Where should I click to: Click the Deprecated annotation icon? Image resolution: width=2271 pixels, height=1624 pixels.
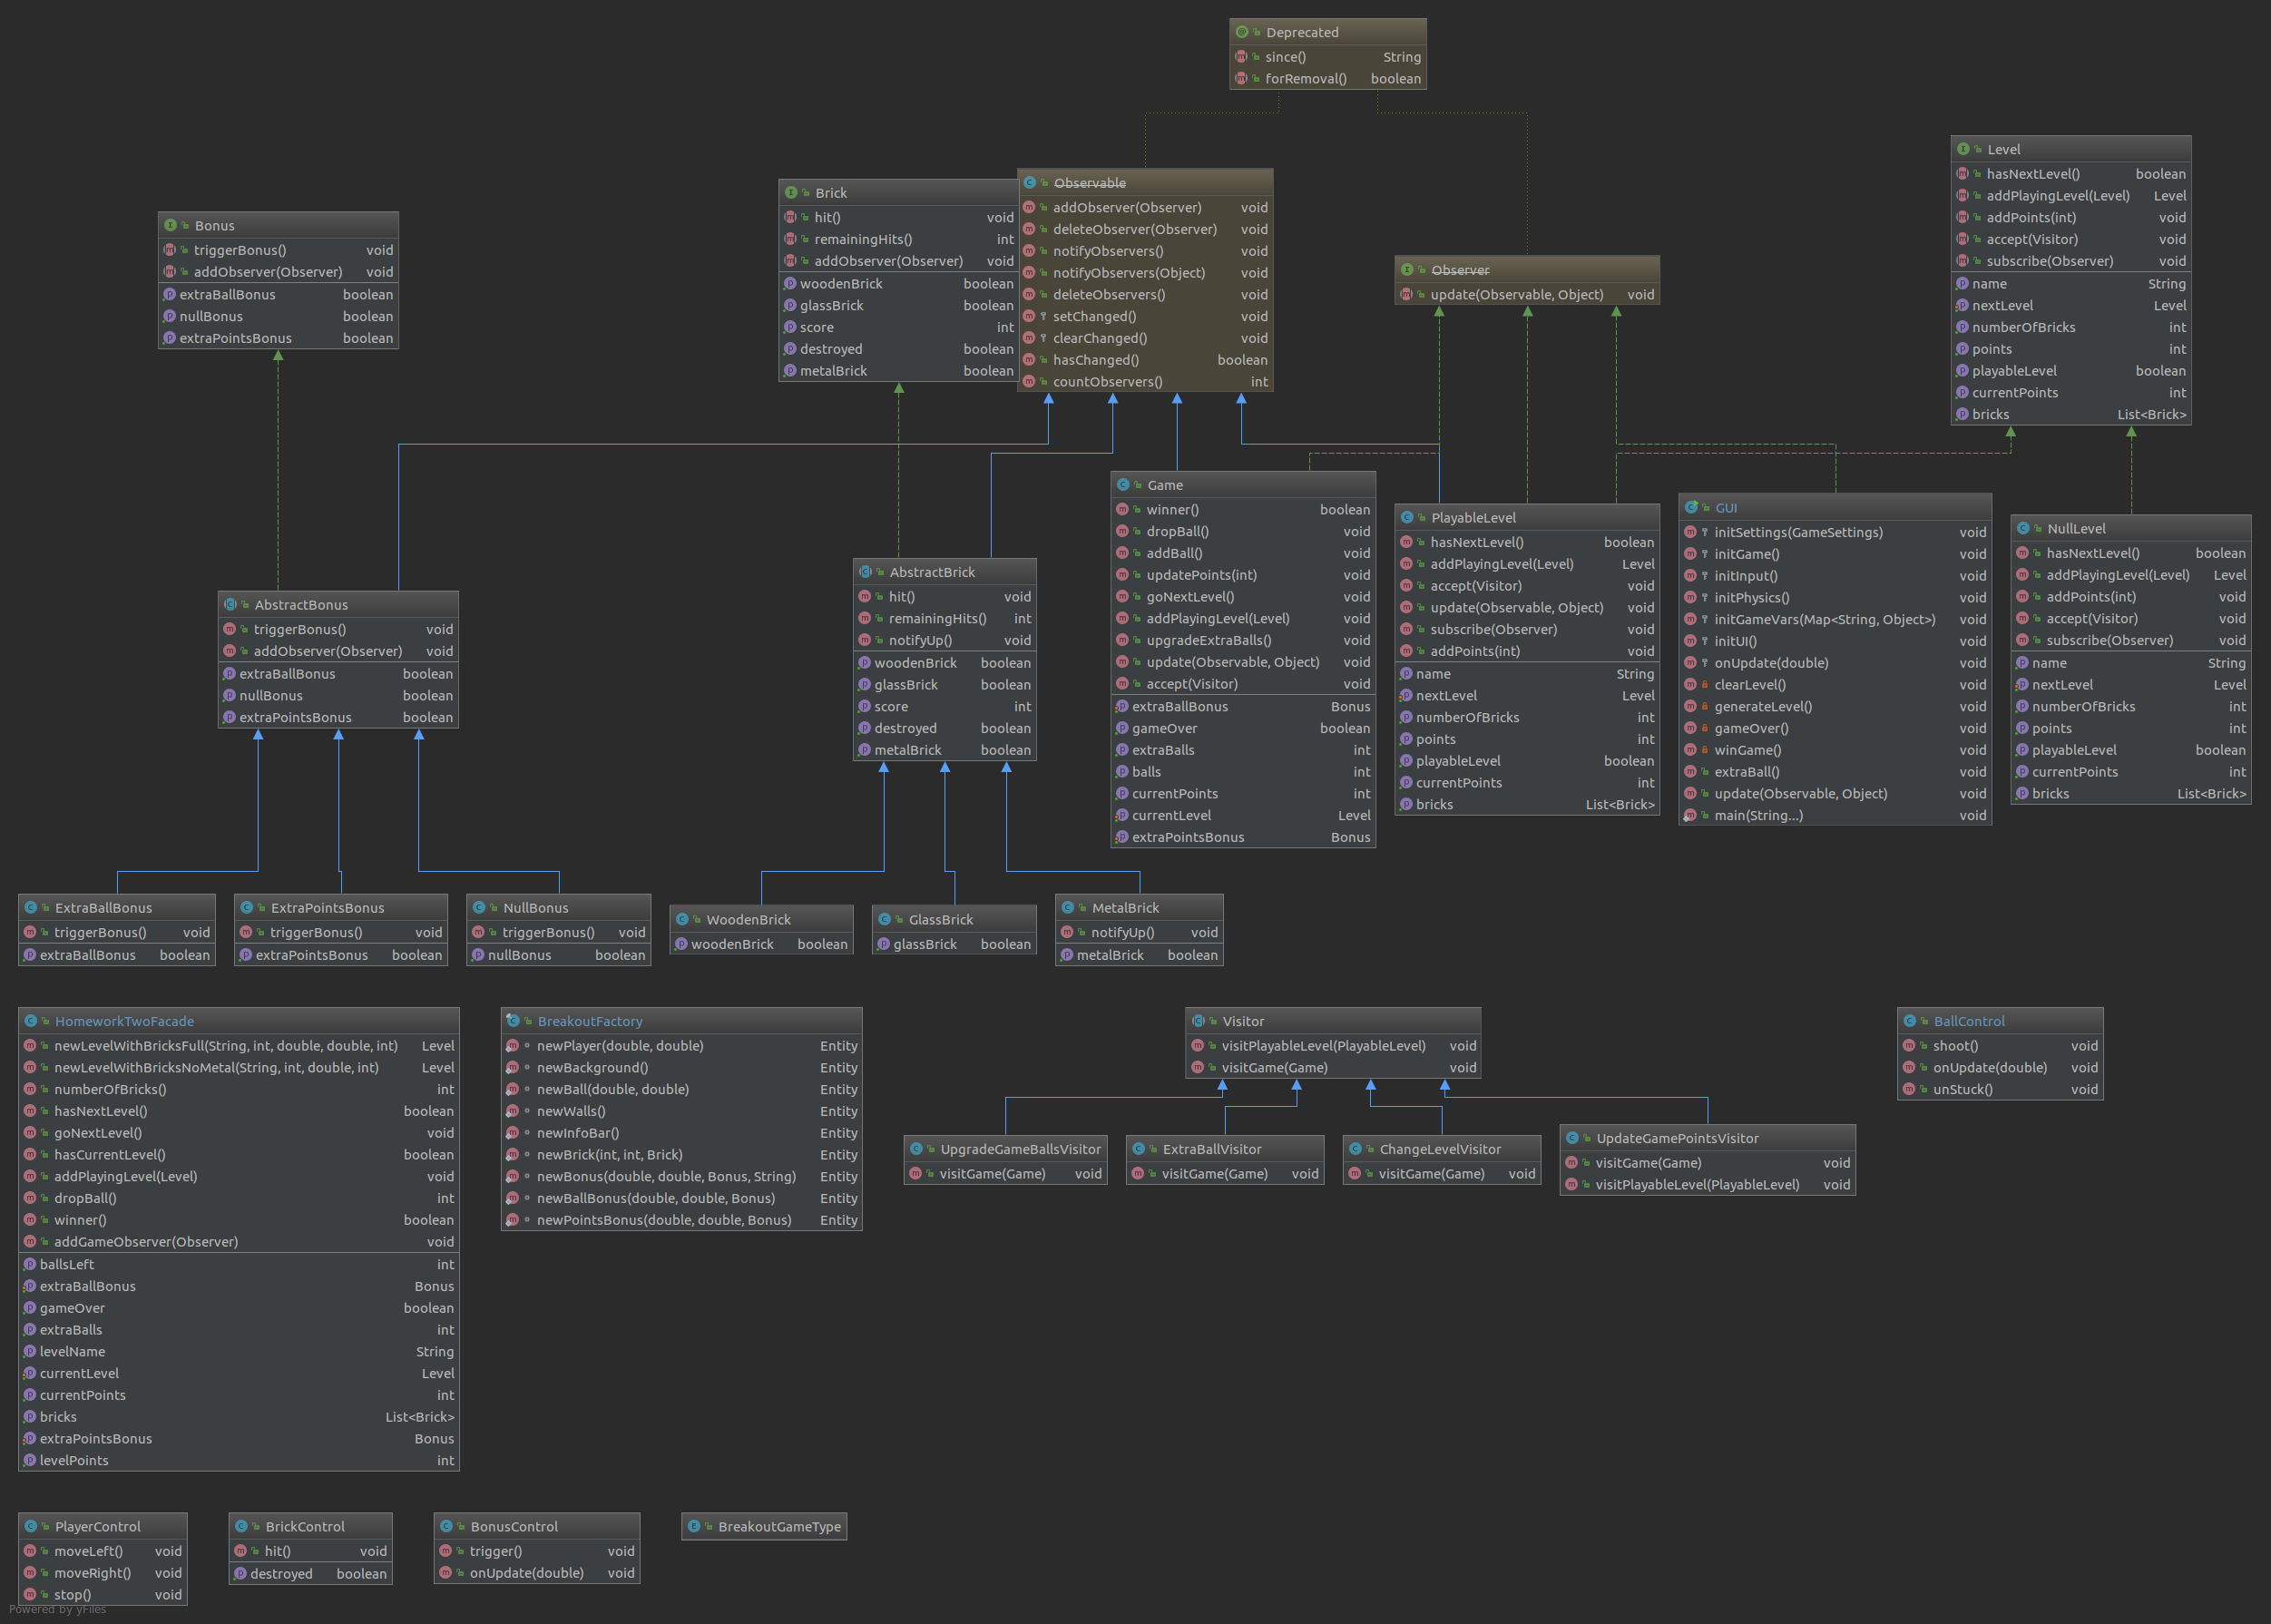tap(1242, 32)
